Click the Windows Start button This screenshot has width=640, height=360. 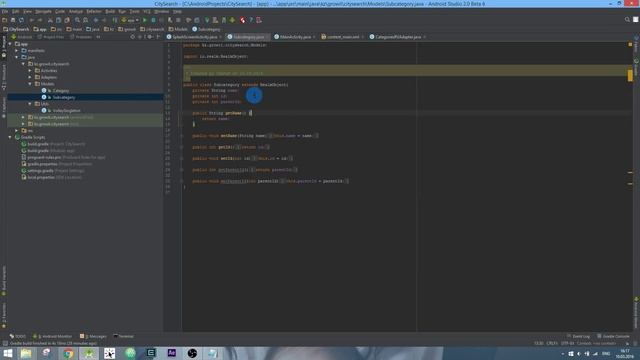coord(8,353)
